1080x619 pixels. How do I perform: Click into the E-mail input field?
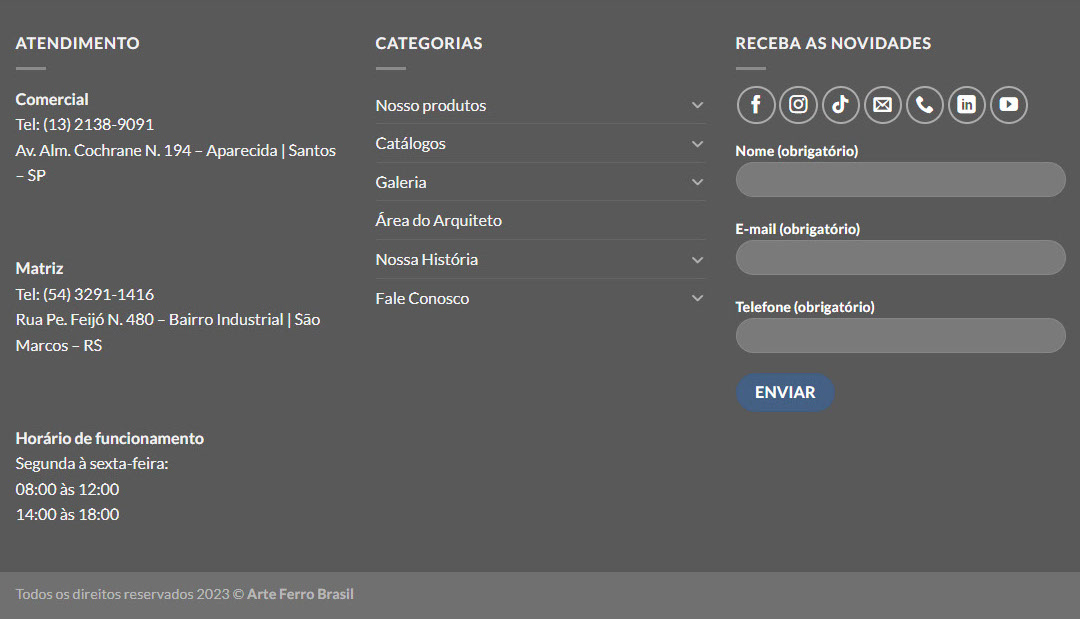point(900,257)
